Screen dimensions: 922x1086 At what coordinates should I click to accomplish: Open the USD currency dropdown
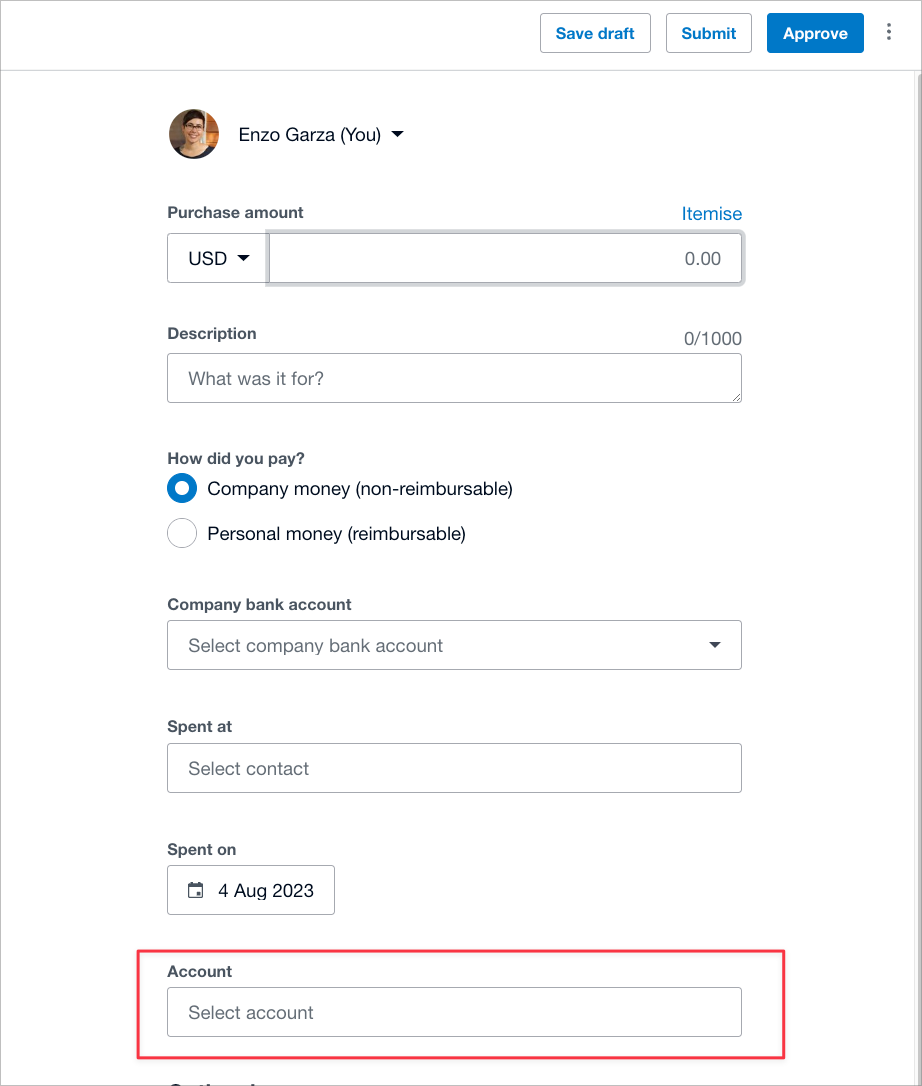point(216,258)
